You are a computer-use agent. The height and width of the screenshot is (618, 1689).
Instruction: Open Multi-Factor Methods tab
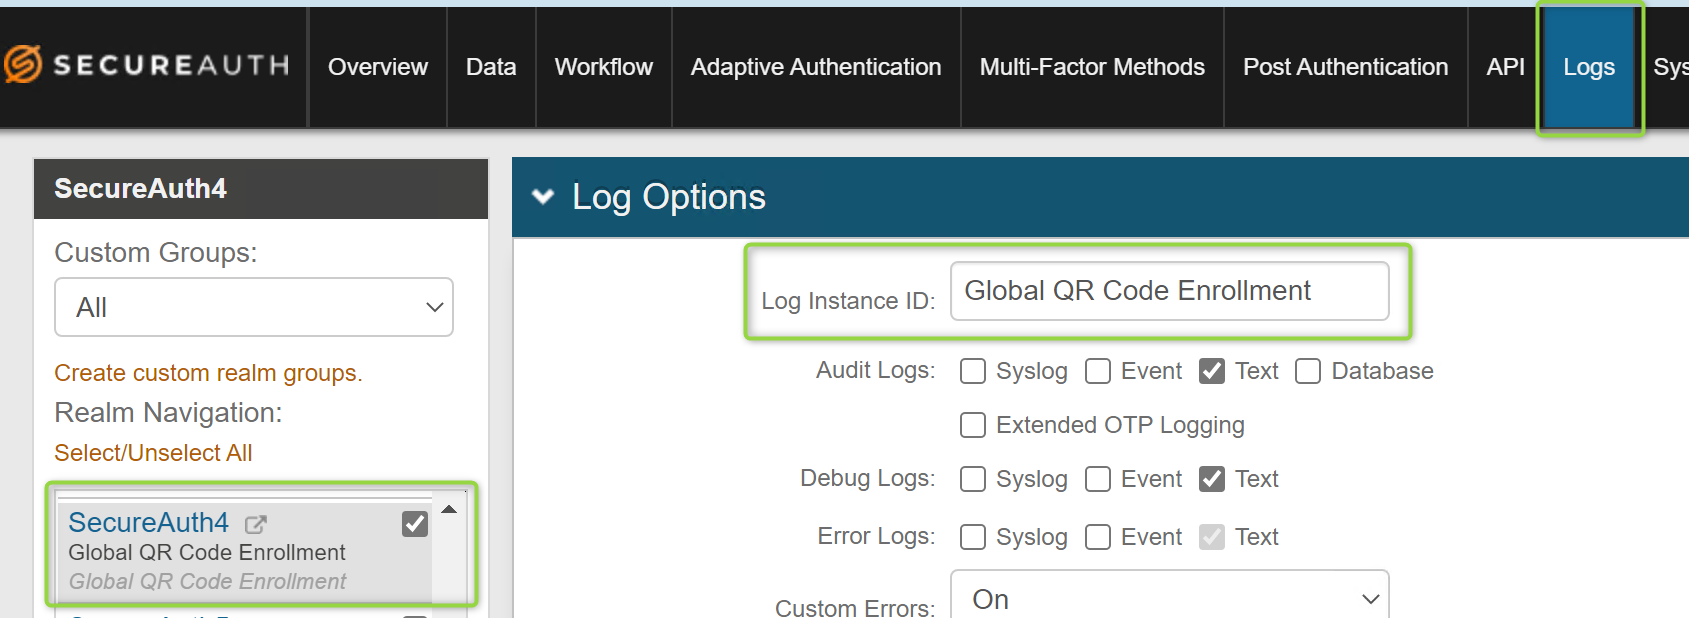[x=1092, y=67]
